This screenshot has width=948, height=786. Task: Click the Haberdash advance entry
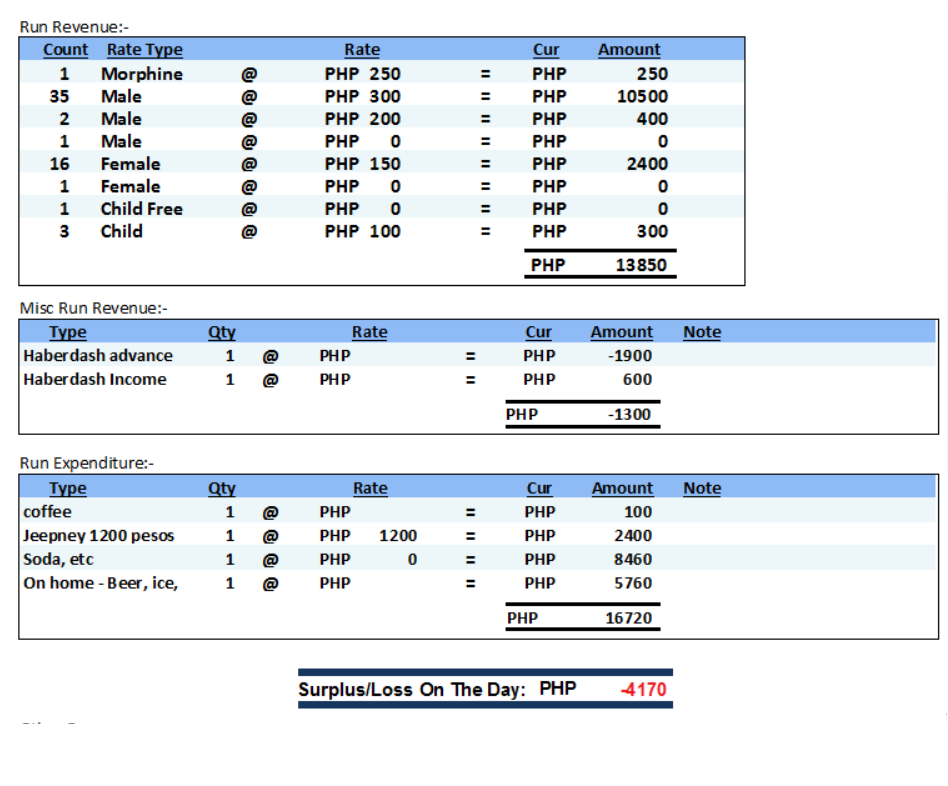coord(98,356)
